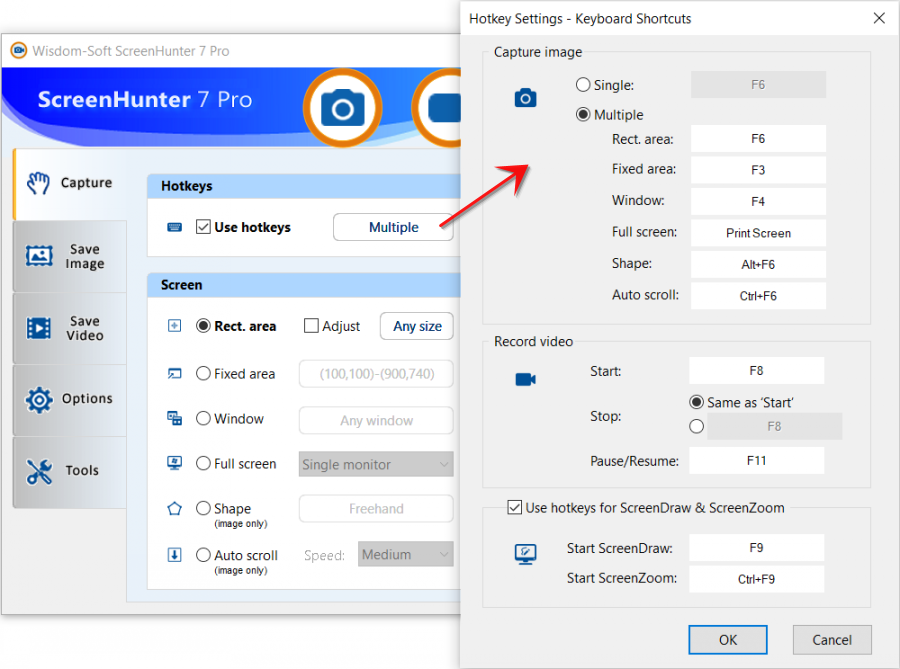Viewport: 900px width, 669px height.
Task: Click the Shape pentagon icon
Action: pyautogui.click(x=174, y=508)
